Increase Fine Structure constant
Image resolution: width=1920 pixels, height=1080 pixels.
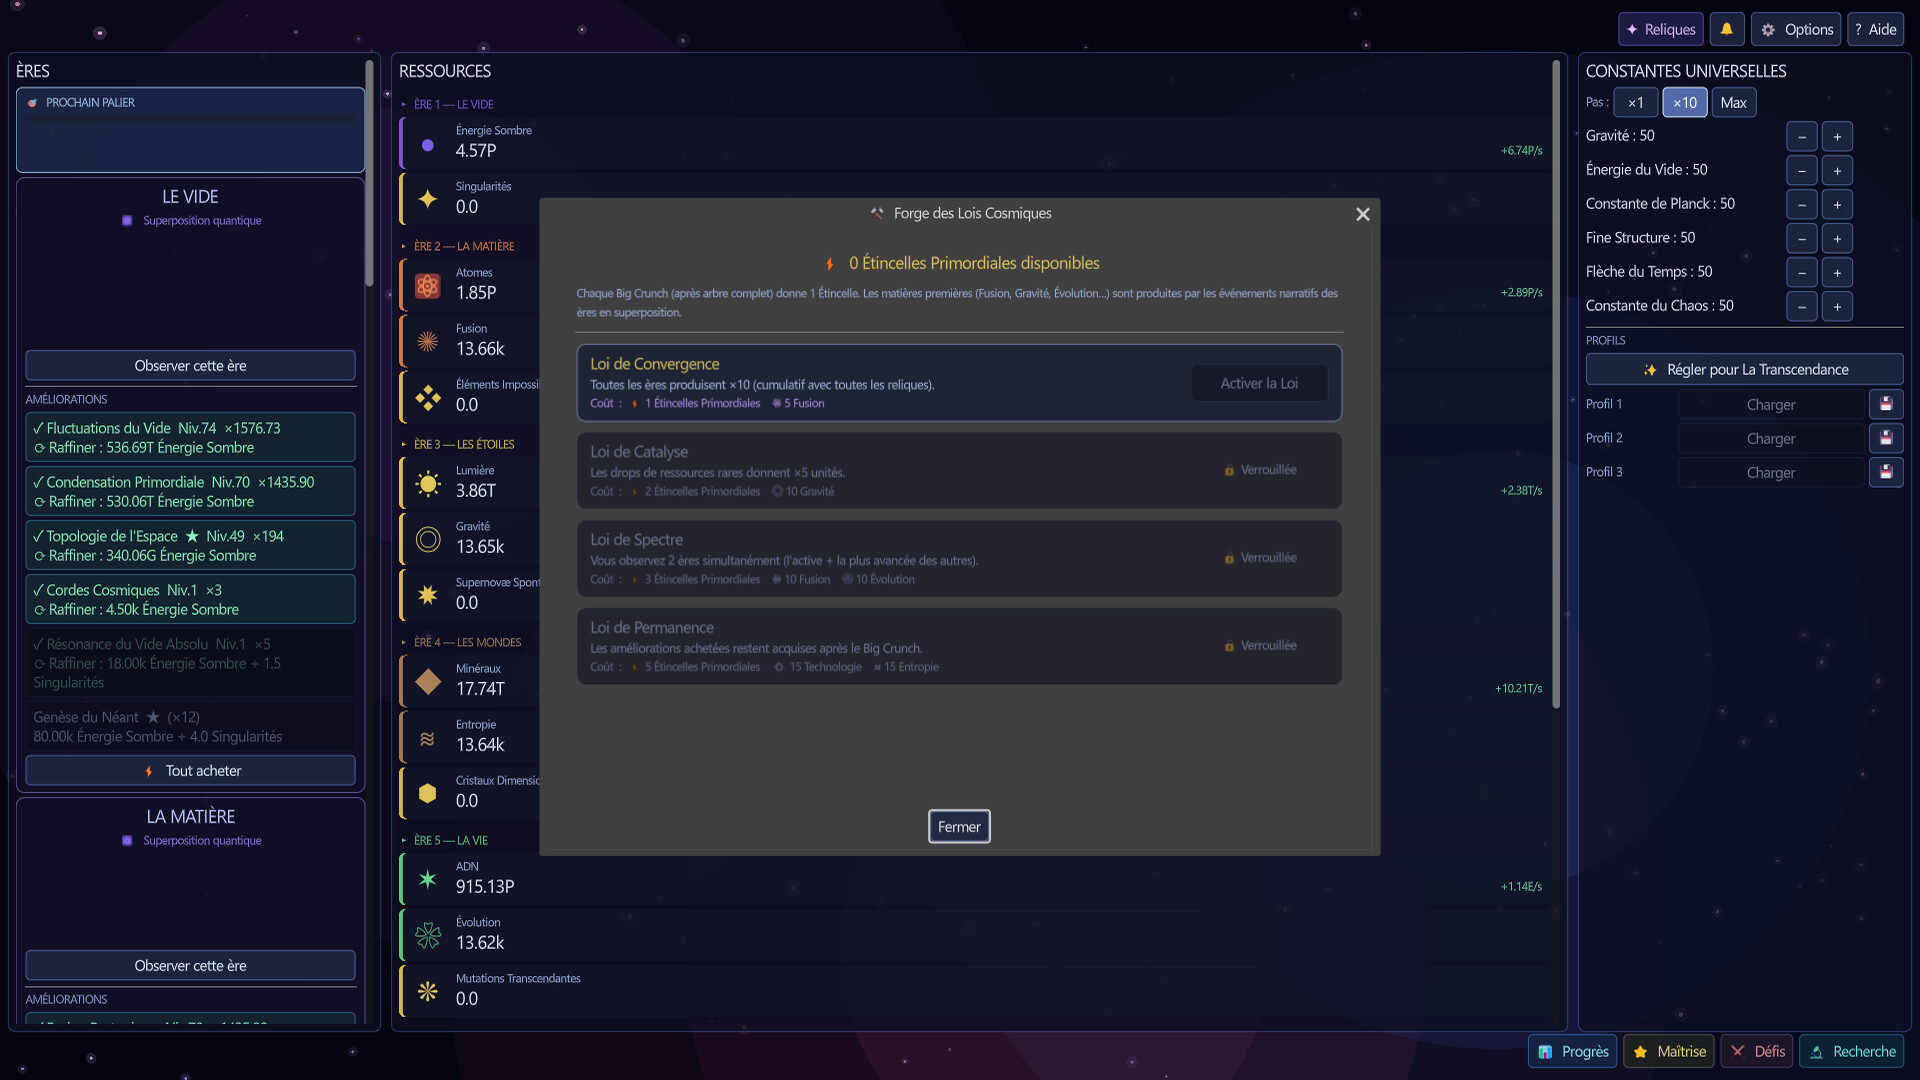(x=1837, y=238)
